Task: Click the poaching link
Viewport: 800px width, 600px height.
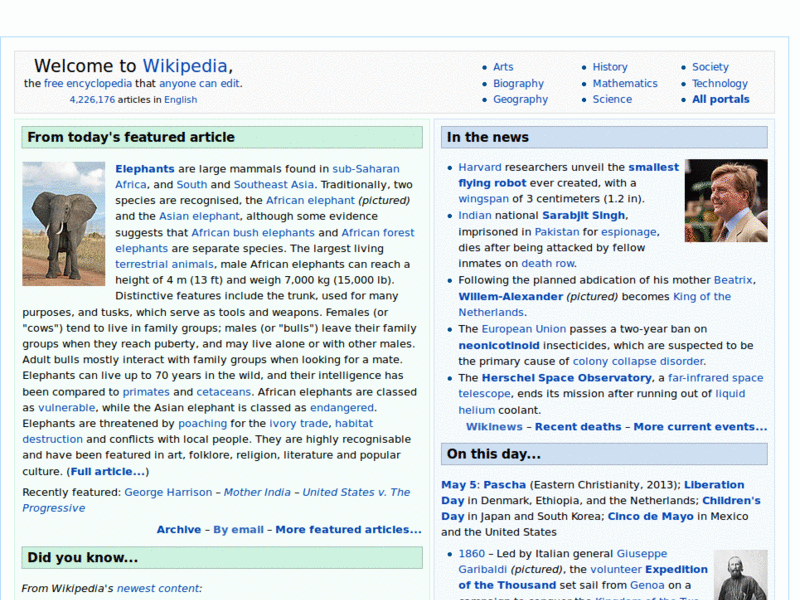Action: [x=203, y=423]
